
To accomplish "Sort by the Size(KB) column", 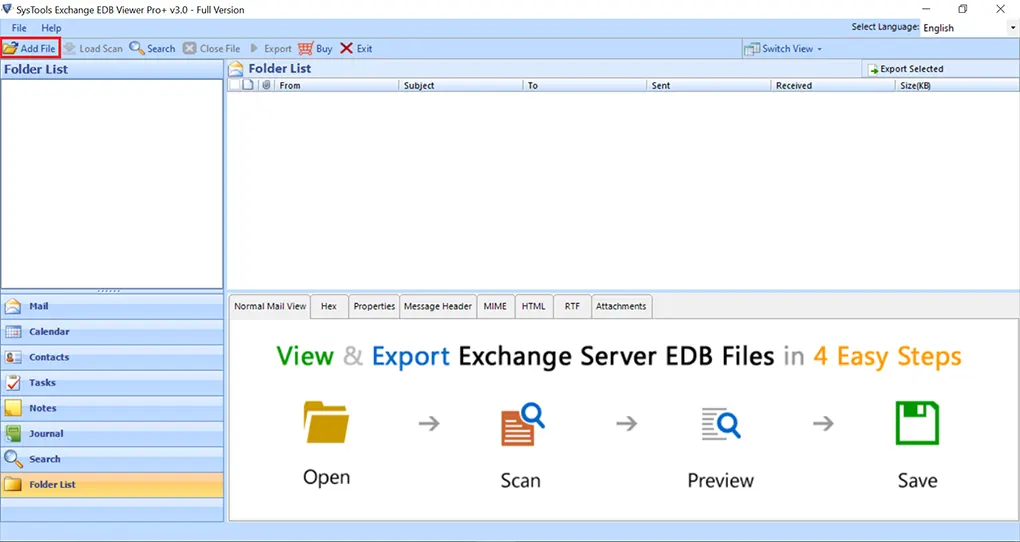I will [957, 85].
